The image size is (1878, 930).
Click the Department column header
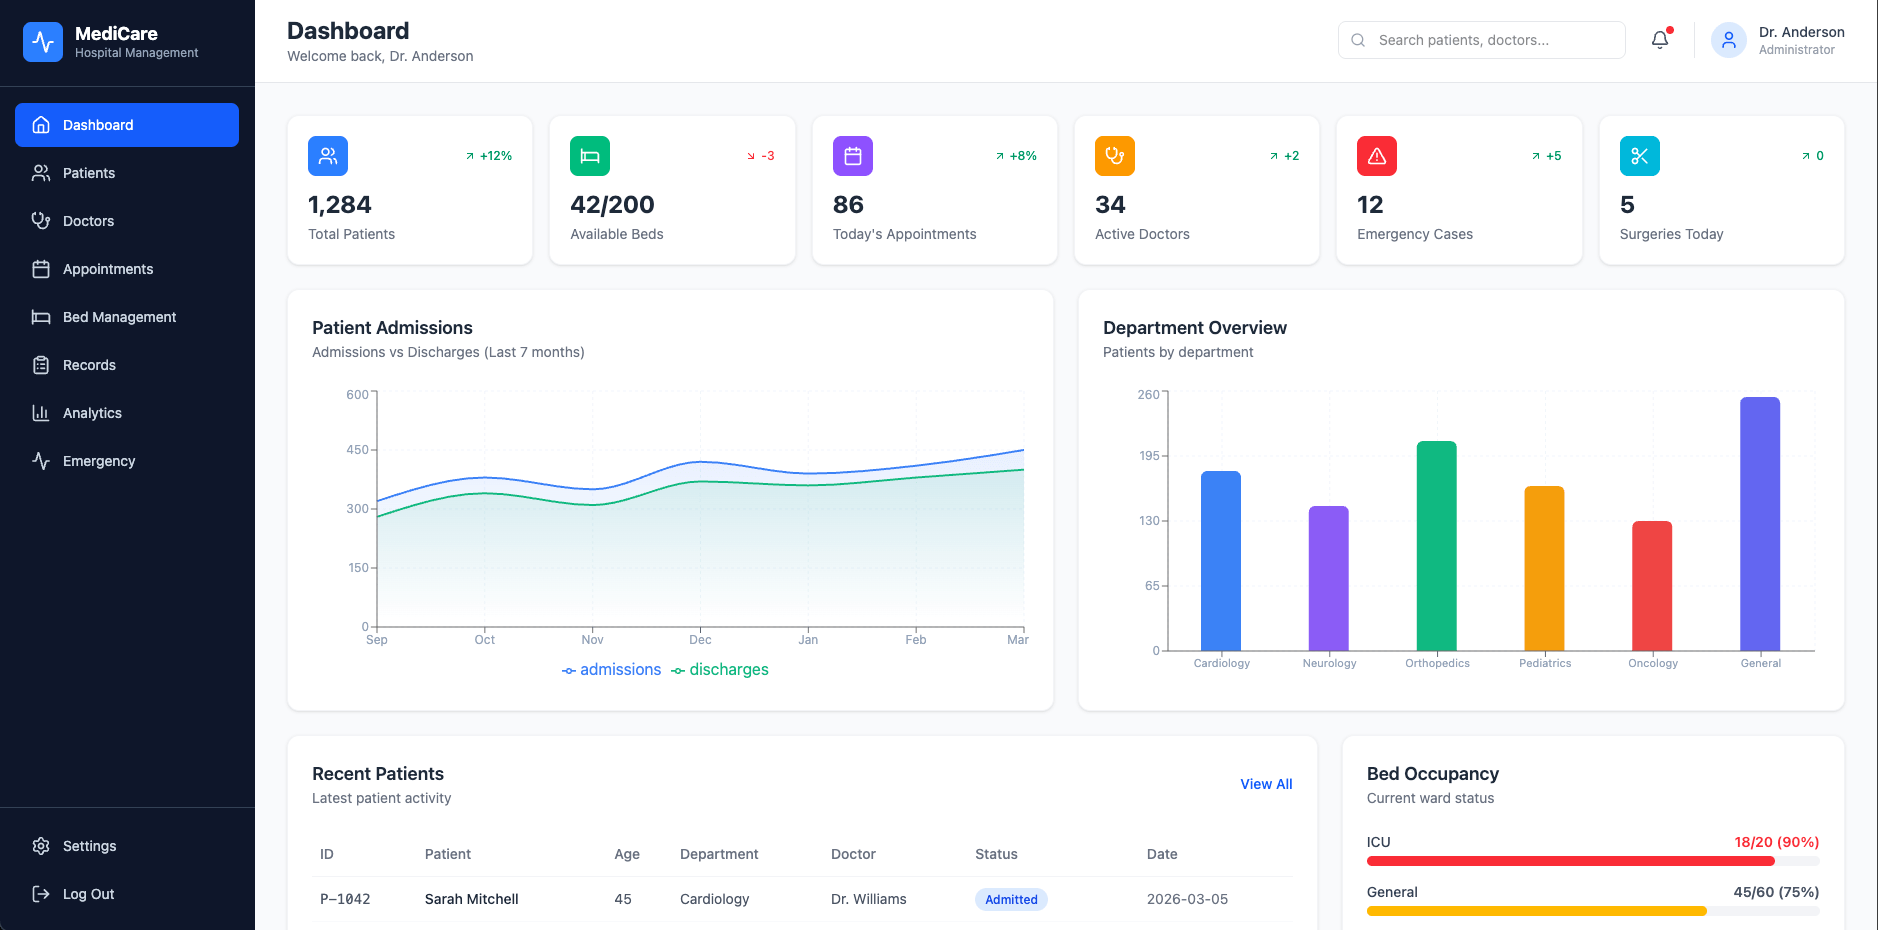click(x=719, y=854)
